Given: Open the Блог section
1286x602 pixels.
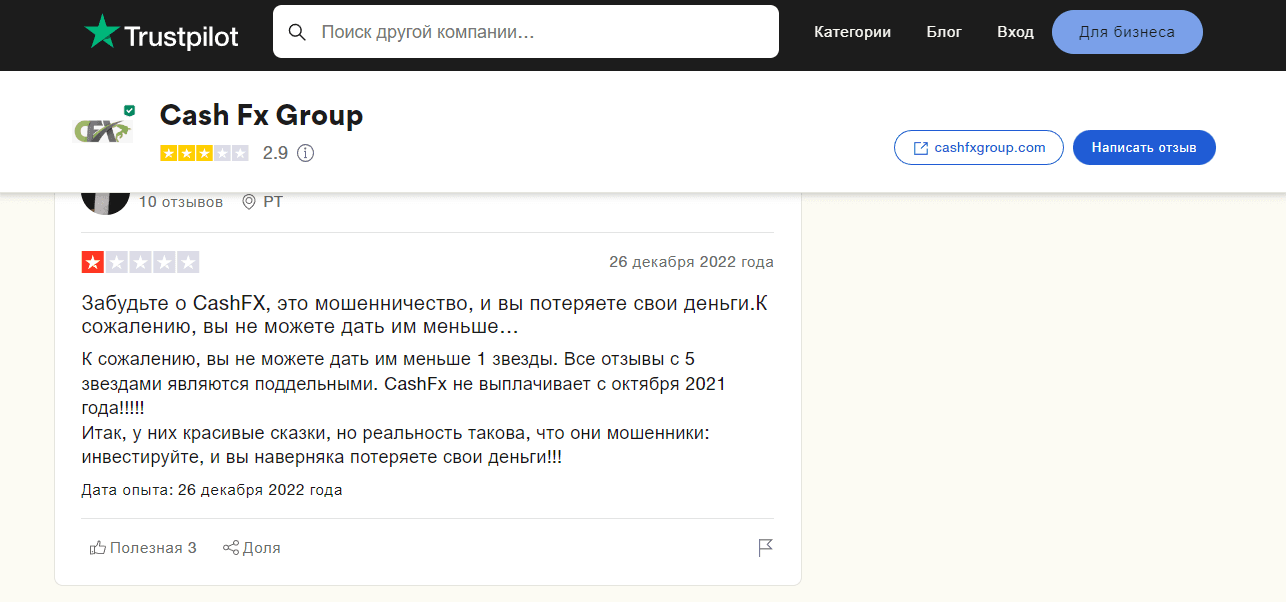Looking at the screenshot, I should (943, 31).
